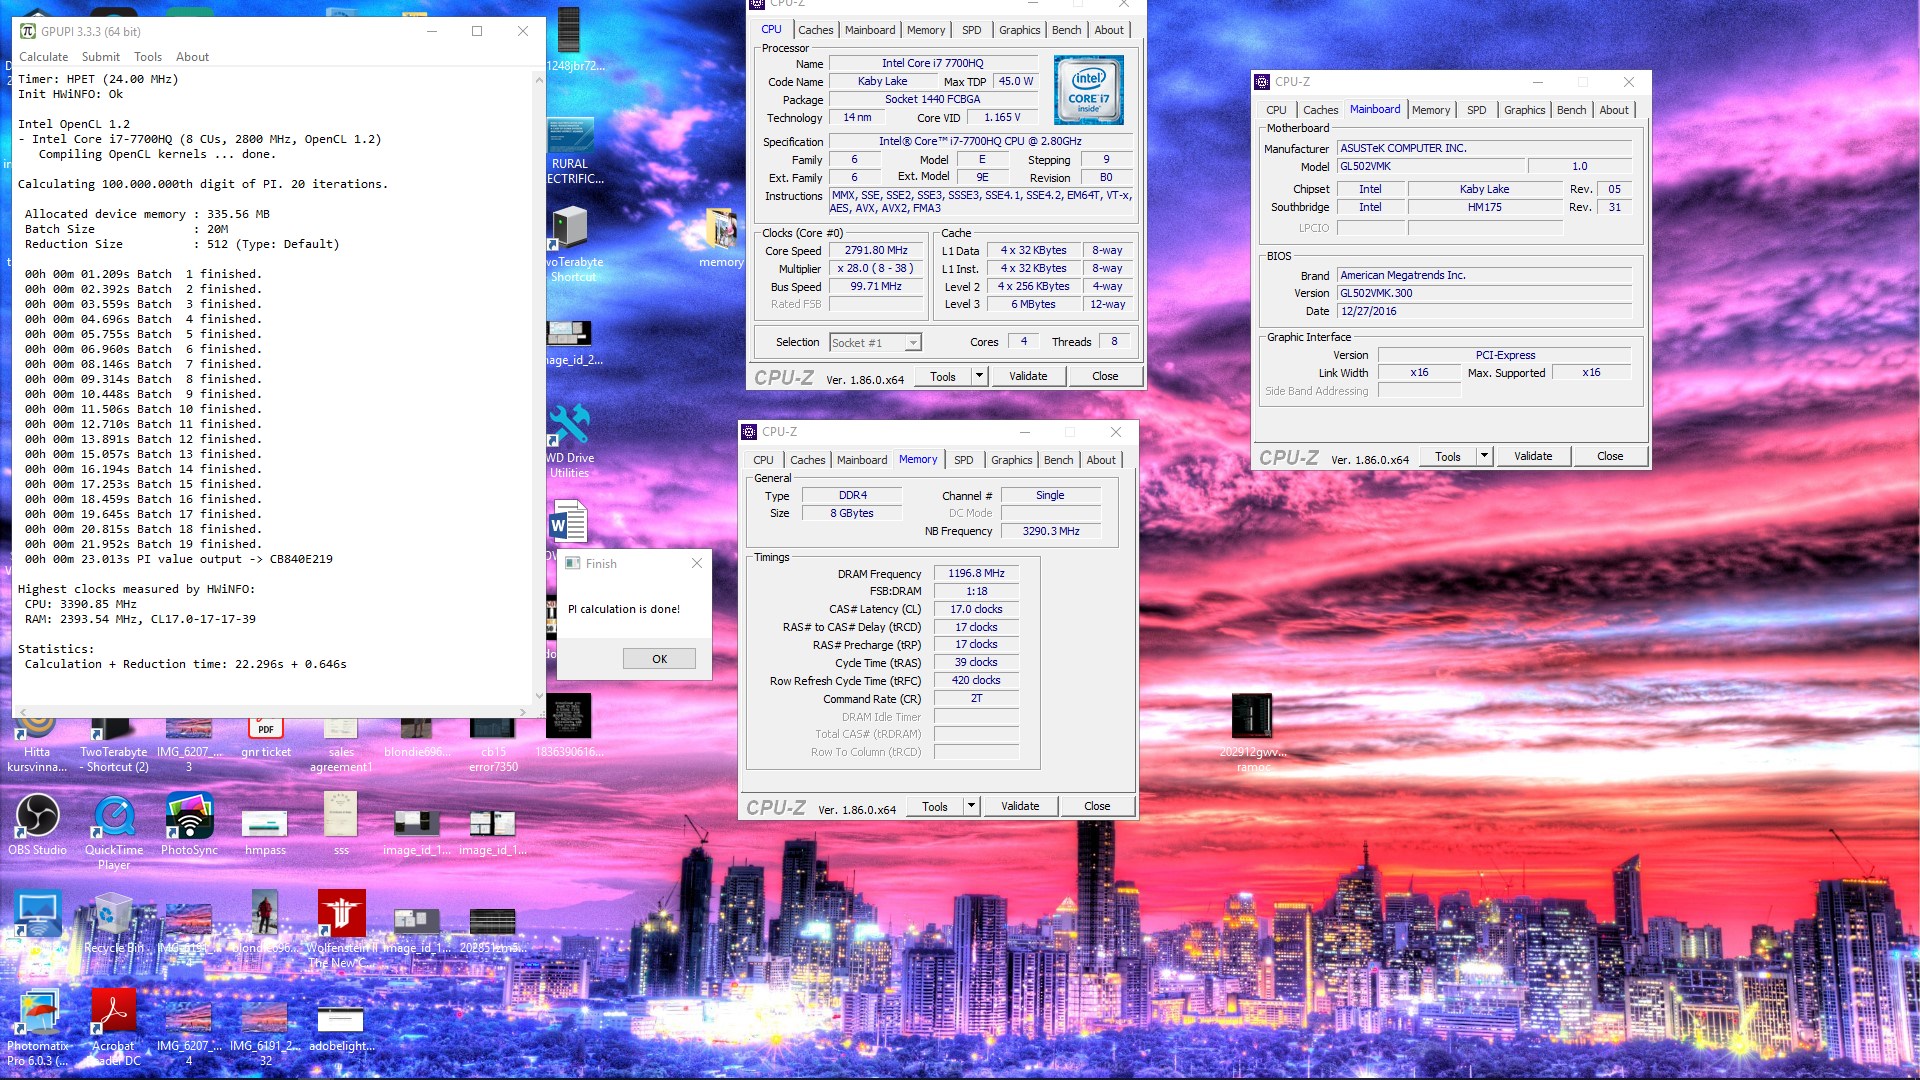Image resolution: width=1920 pixels, height=1080 pixels.
Task: Open the network computer icon above Photomatix
Action: tap(38, 914)
